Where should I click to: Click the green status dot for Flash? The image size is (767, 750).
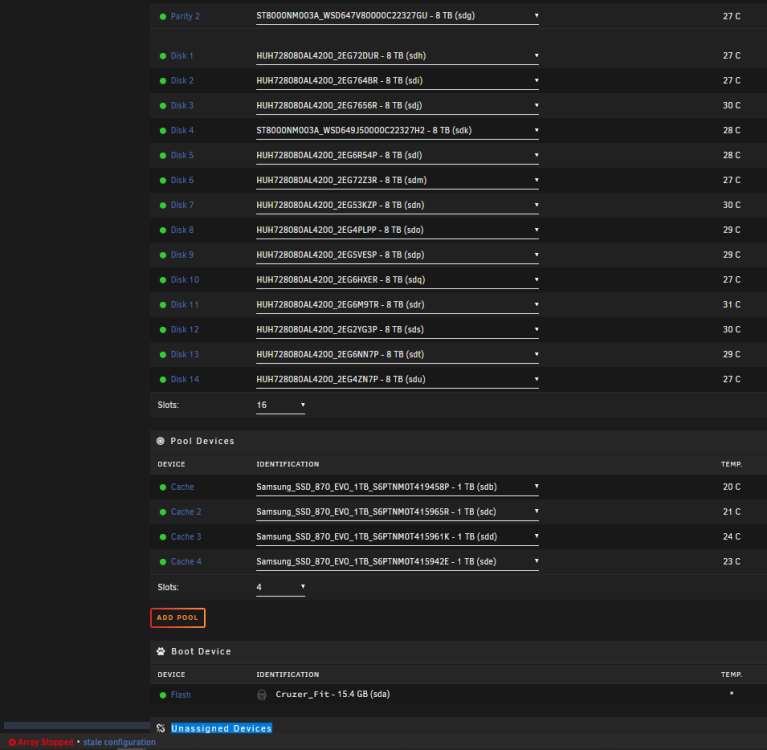tap(163, 695)
